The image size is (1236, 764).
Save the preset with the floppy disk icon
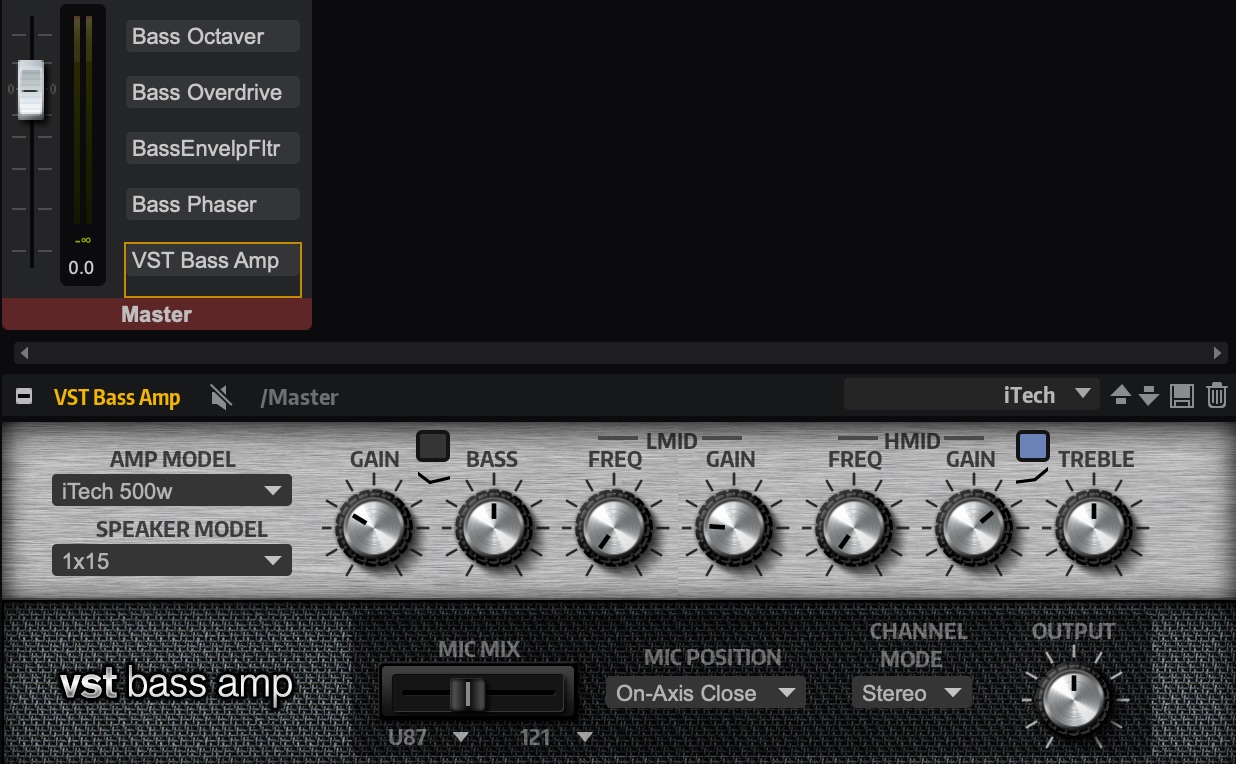[1182, 396]
